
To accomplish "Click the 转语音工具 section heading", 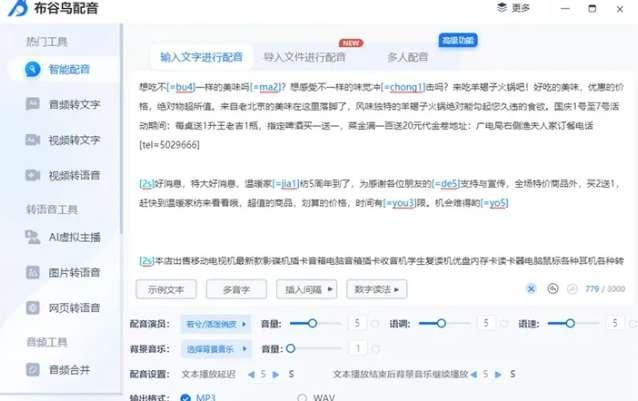I will [52, 209].
